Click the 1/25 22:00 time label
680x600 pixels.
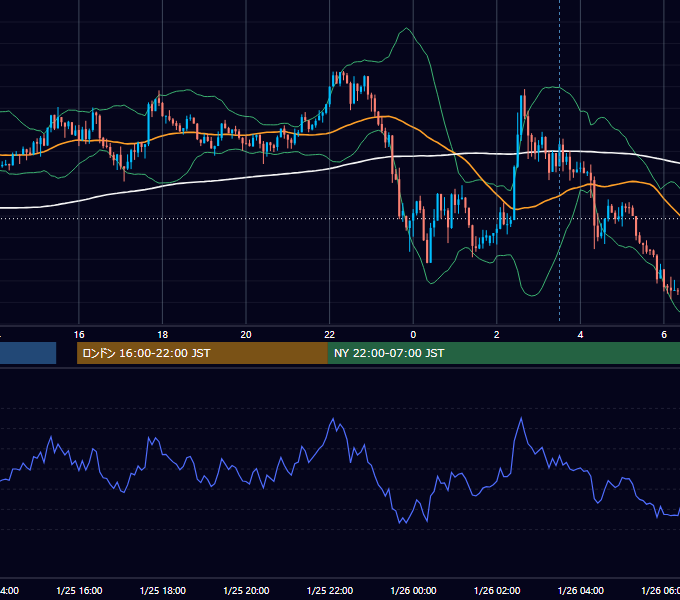[330, 590]
